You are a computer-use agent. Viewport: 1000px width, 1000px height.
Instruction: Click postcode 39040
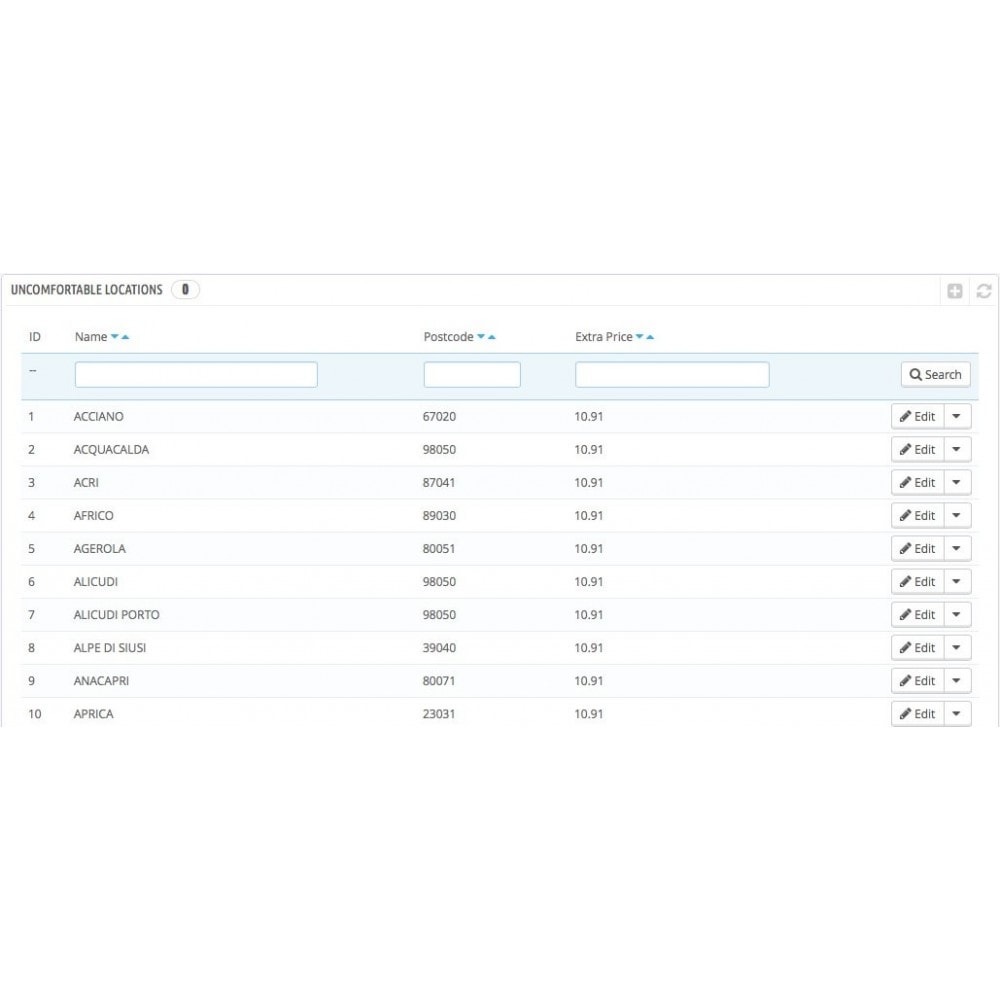click(x=439, y=649)
